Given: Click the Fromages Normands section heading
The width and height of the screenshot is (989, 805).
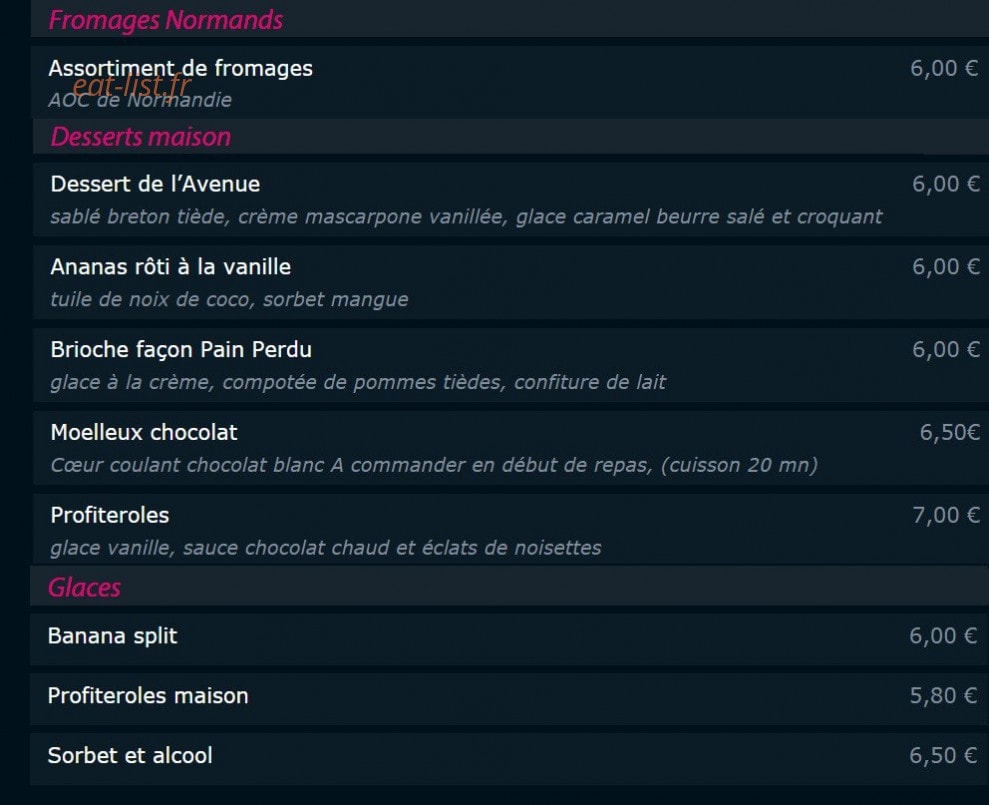Looking at the screenshot, I should click(166, 20).
